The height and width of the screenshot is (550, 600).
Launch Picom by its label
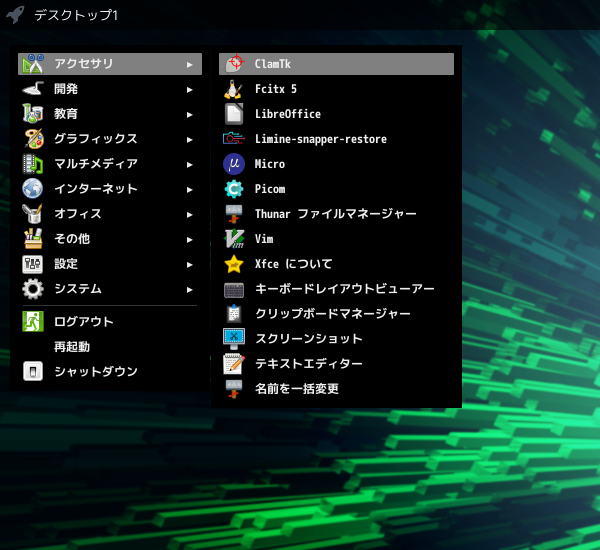[x=270, y=189]
